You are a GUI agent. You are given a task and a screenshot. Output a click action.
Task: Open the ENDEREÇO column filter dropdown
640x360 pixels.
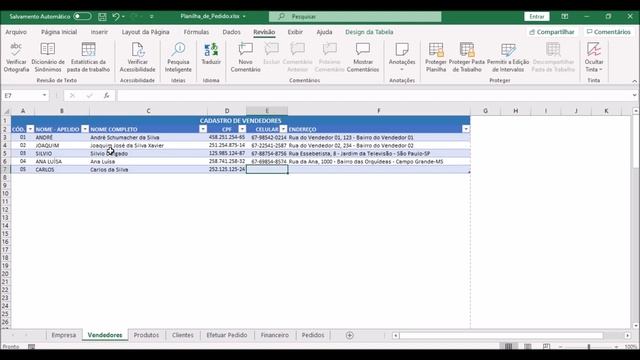466,129
